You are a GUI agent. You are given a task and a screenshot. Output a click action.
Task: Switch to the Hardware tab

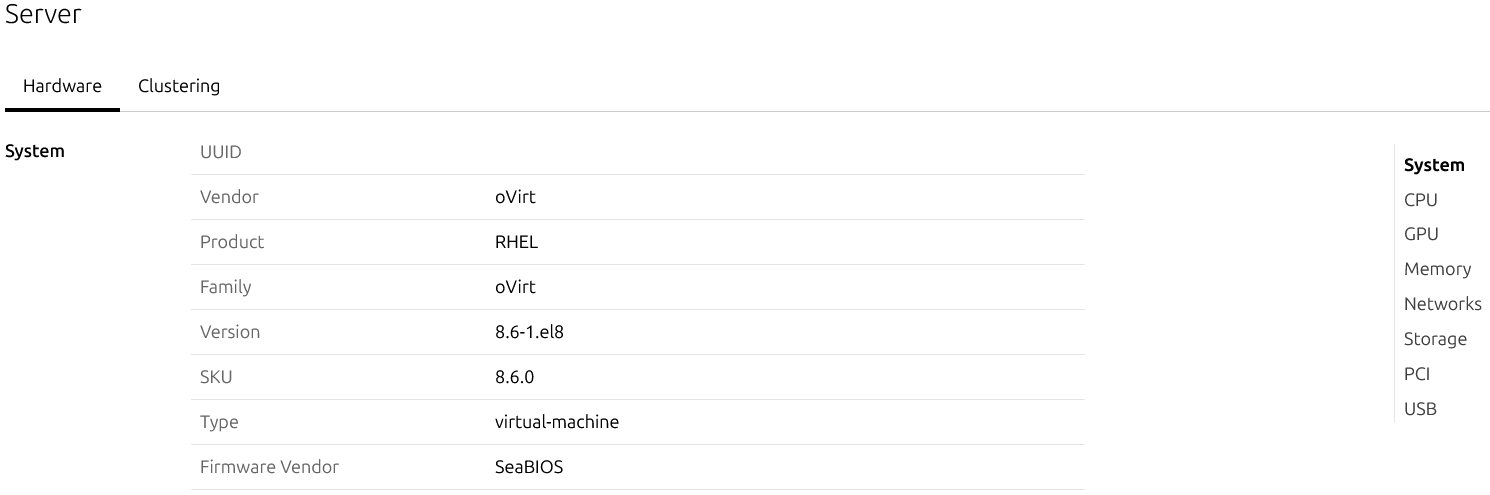[x=62, y=86]
